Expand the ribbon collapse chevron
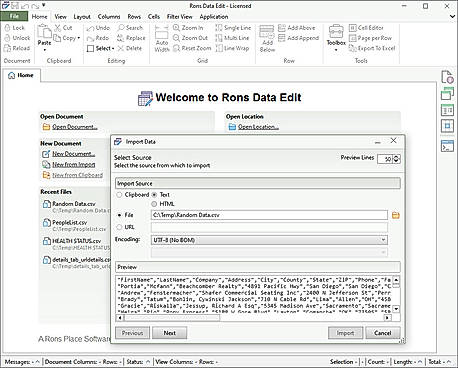Screen dimensions: 458x368 pos(452,16)
